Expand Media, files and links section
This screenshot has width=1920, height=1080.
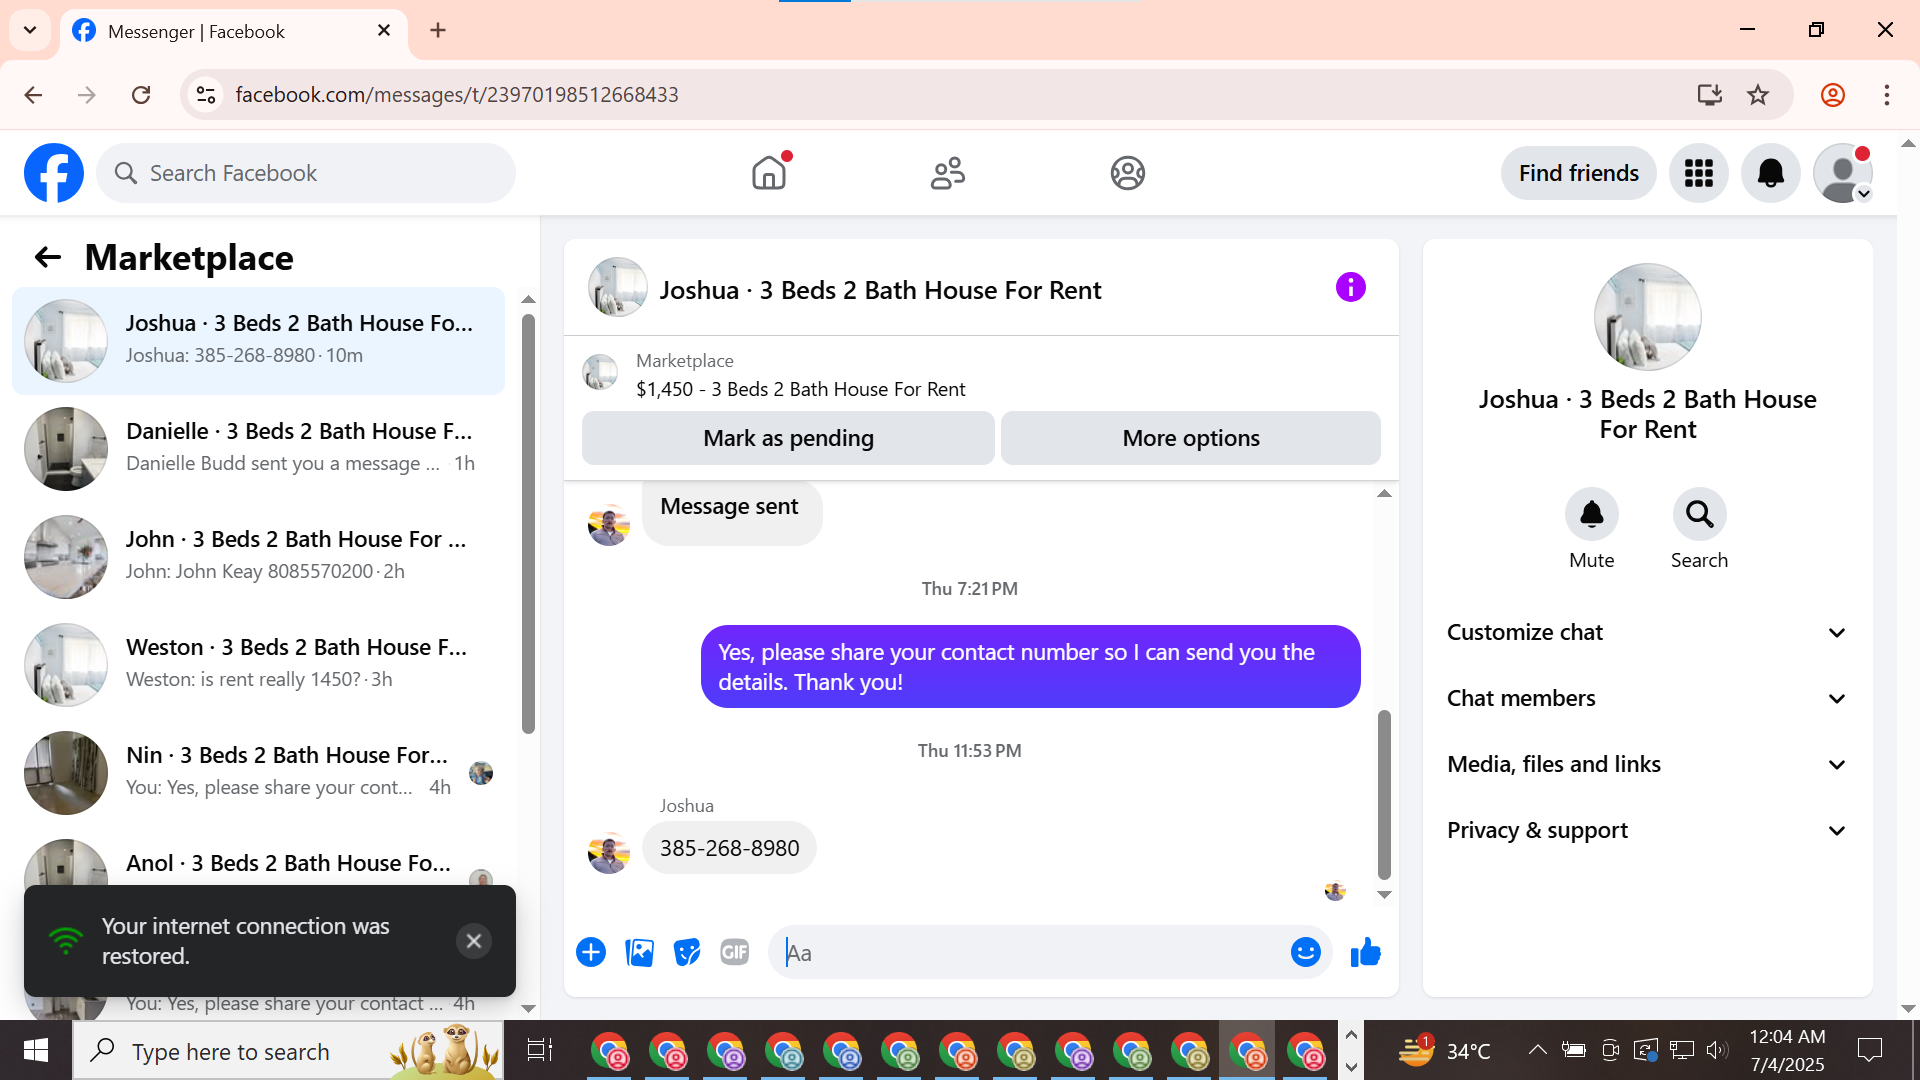(x=1647, y=765)
